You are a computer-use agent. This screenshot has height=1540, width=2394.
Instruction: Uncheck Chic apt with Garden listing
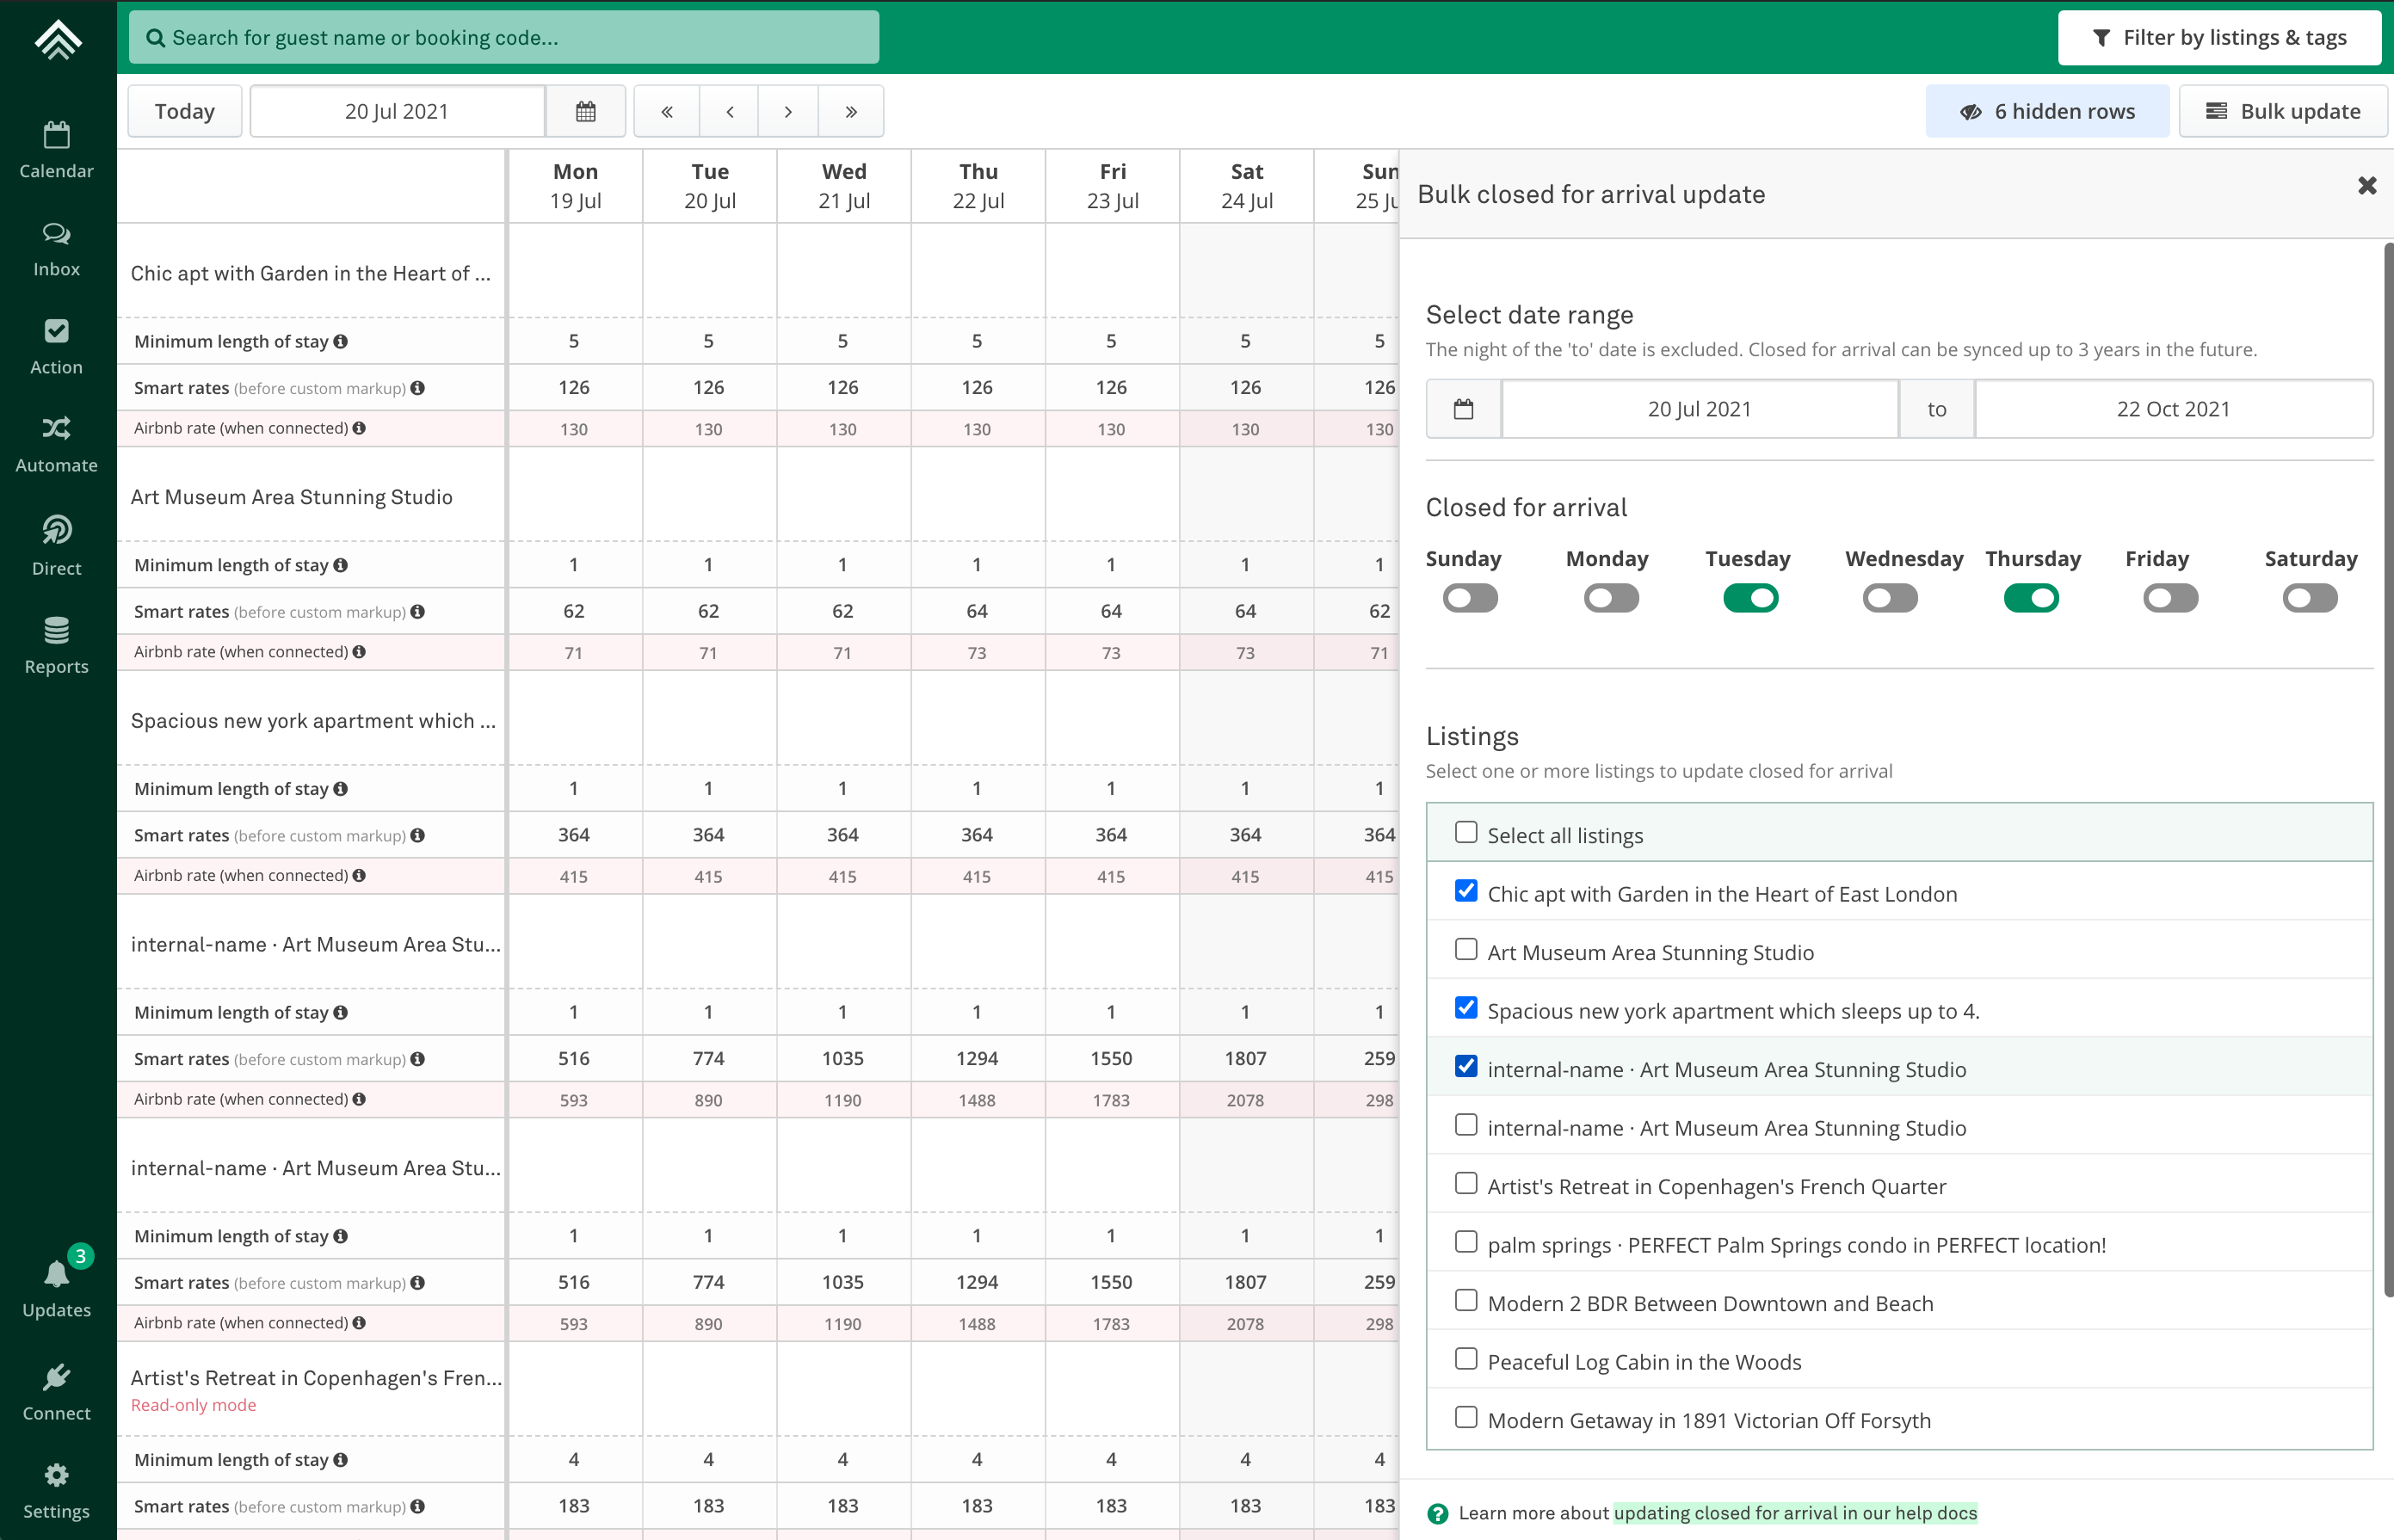(x=1466, y=890)
